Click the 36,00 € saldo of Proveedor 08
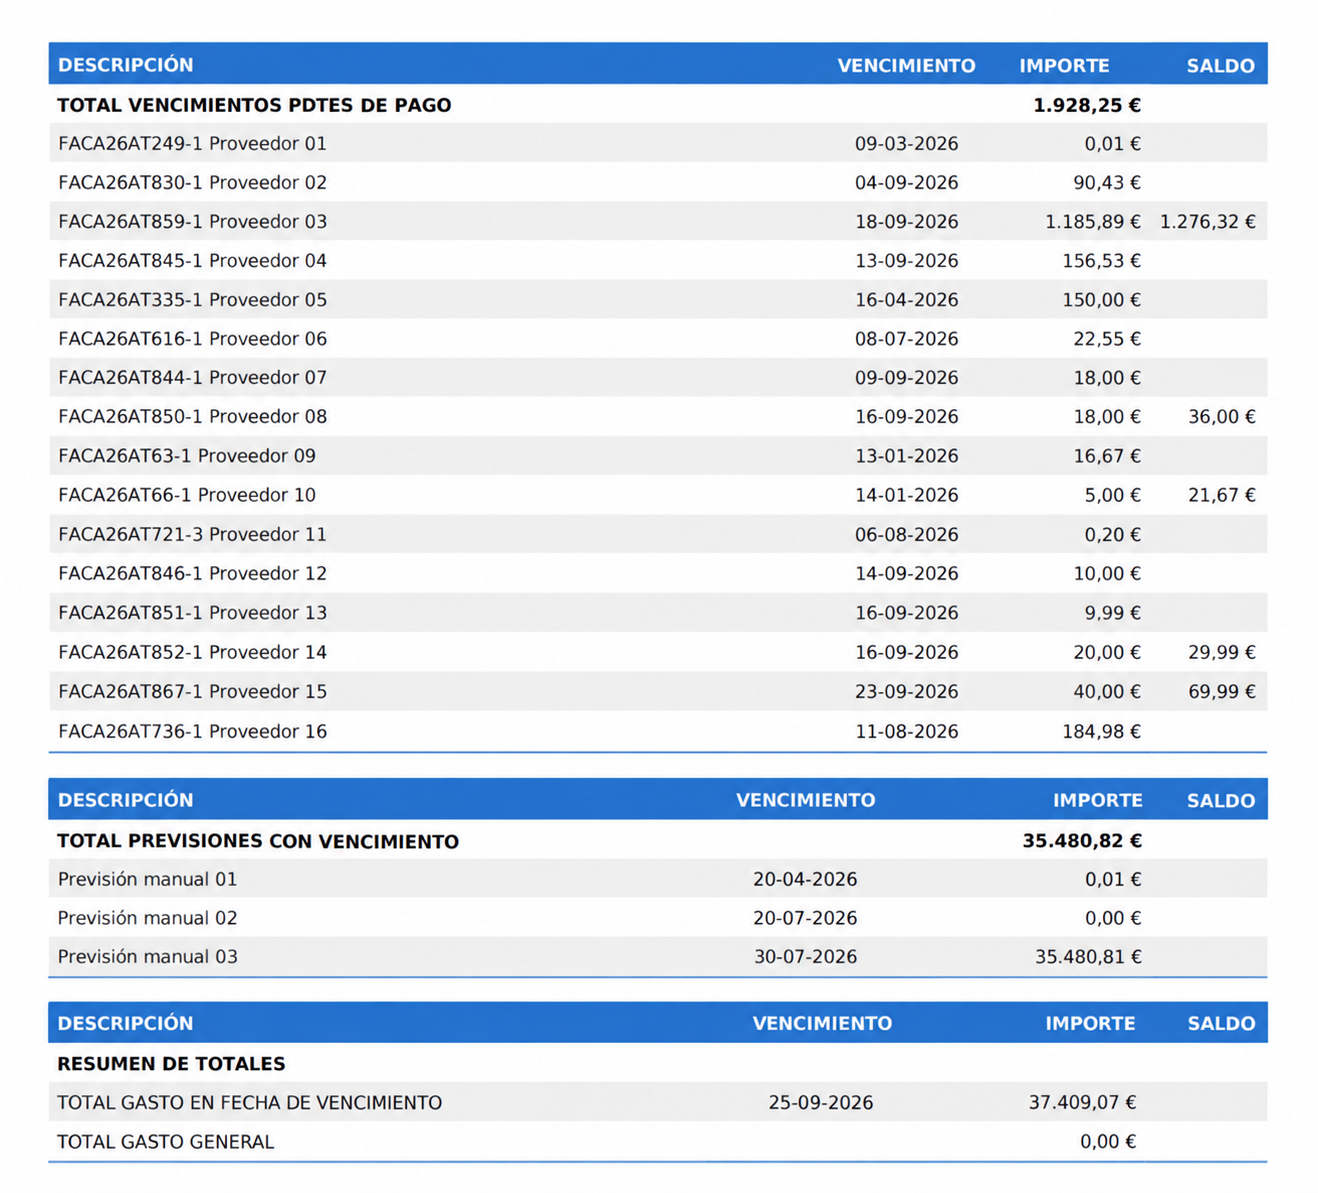The image size is (1318, 1193). (x=1221, y=417)
